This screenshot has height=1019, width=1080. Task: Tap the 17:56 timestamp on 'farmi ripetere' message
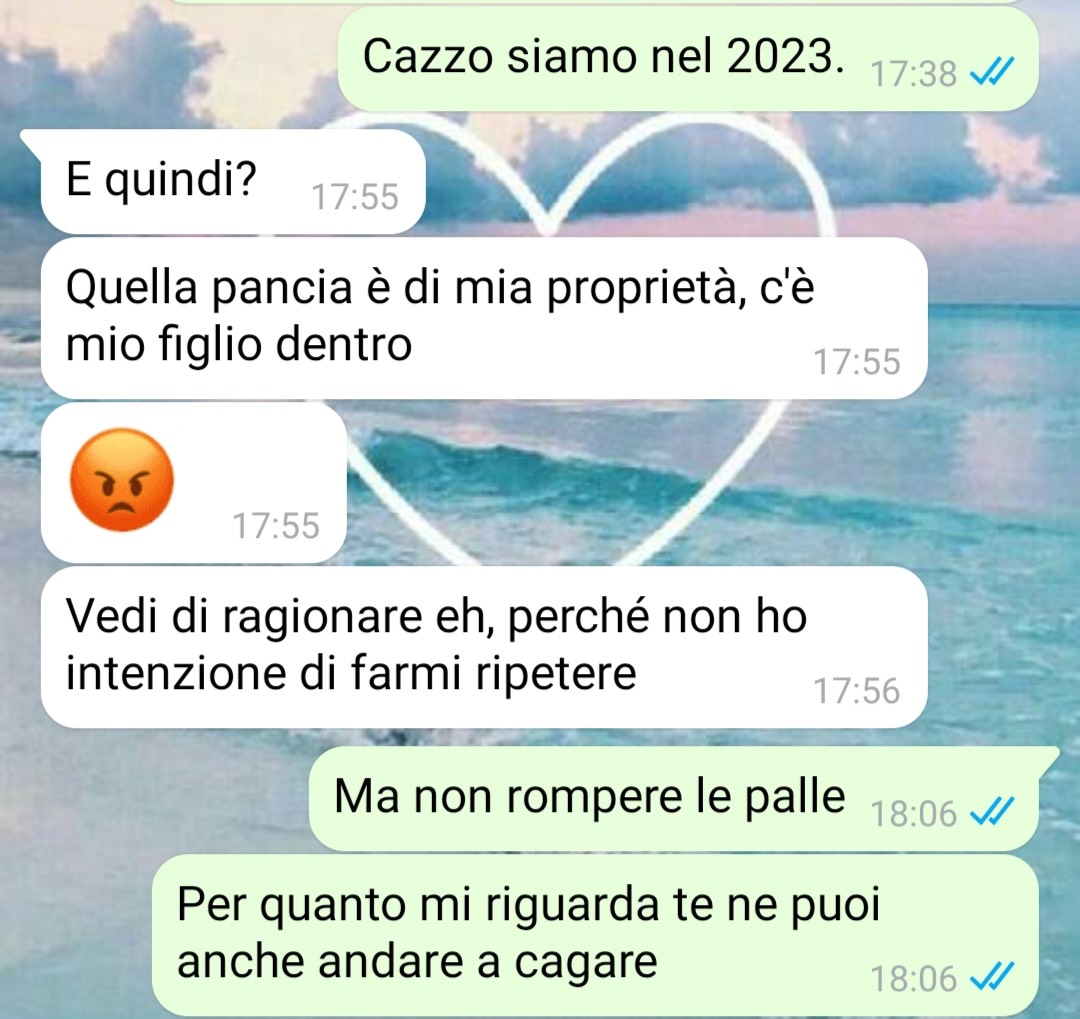(857, 691)
